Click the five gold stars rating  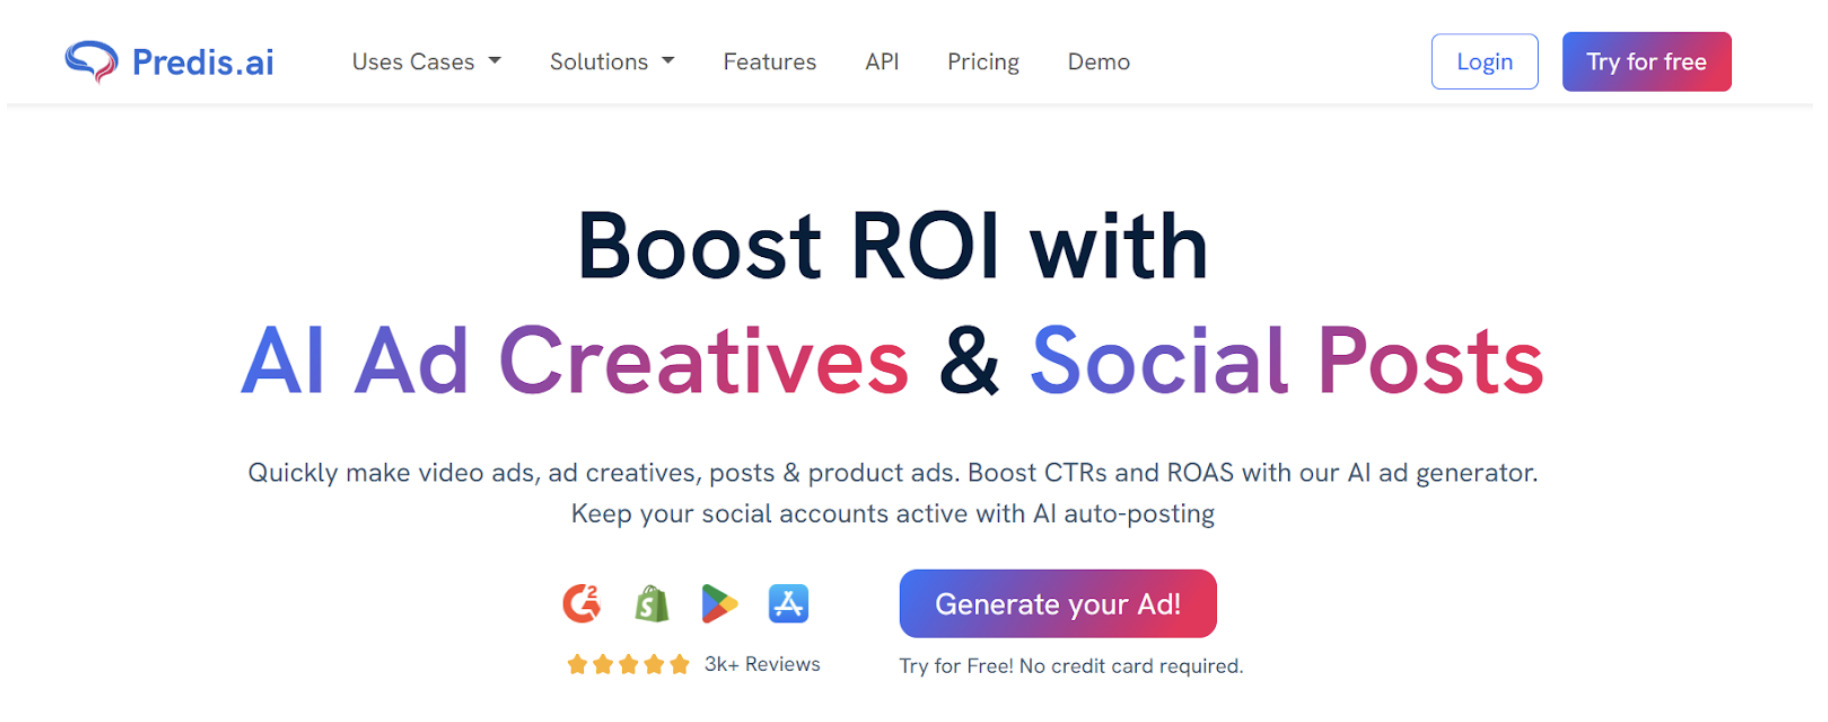(x=628, y=665)
